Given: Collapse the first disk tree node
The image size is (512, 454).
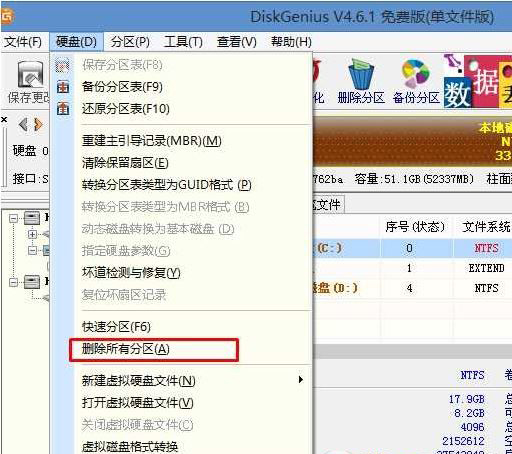Looking at the screenshot, I should point(13,219).
